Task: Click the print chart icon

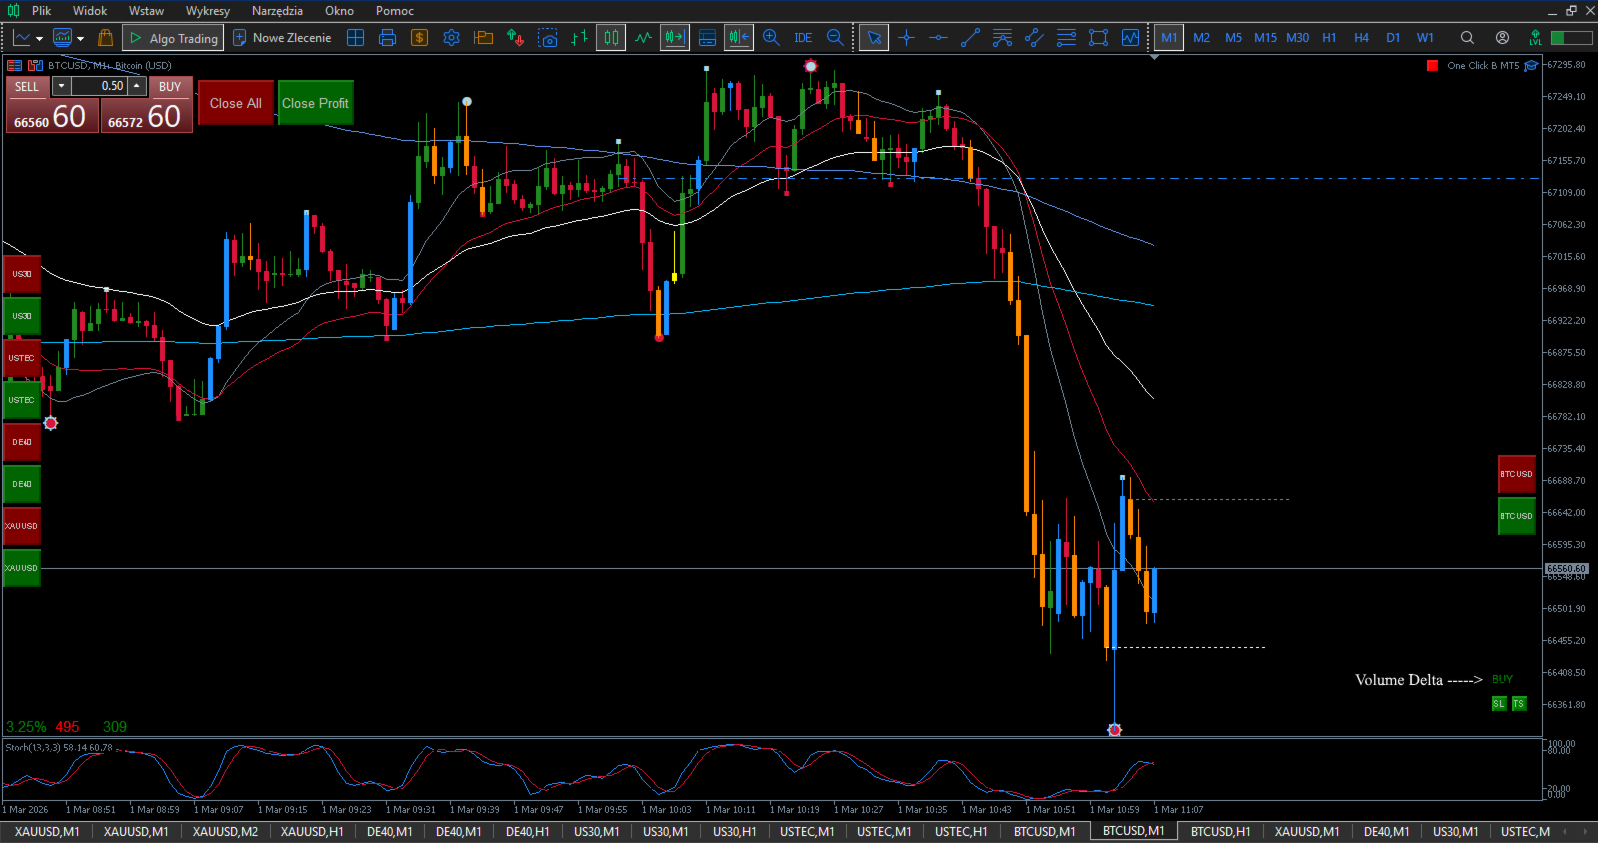Action: point(387,38)
